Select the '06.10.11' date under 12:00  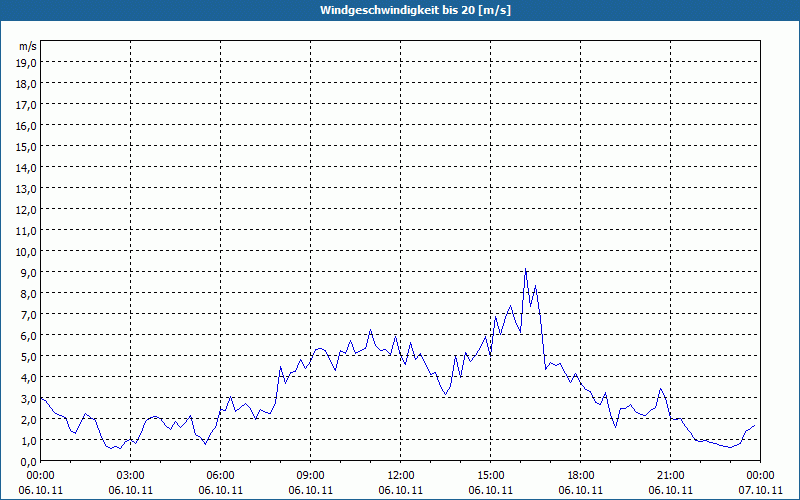click(x=401, y=490)
